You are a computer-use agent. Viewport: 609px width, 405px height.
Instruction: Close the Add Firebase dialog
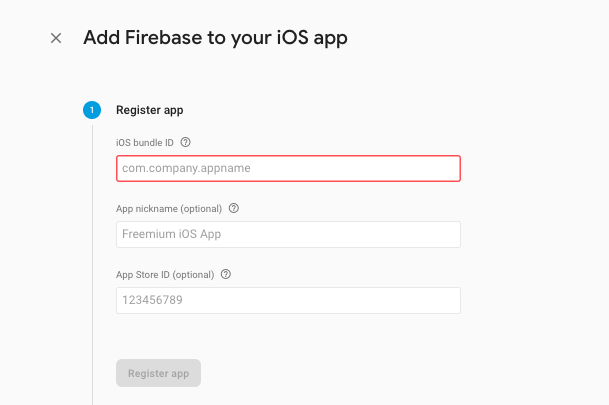tap(56, 38)
